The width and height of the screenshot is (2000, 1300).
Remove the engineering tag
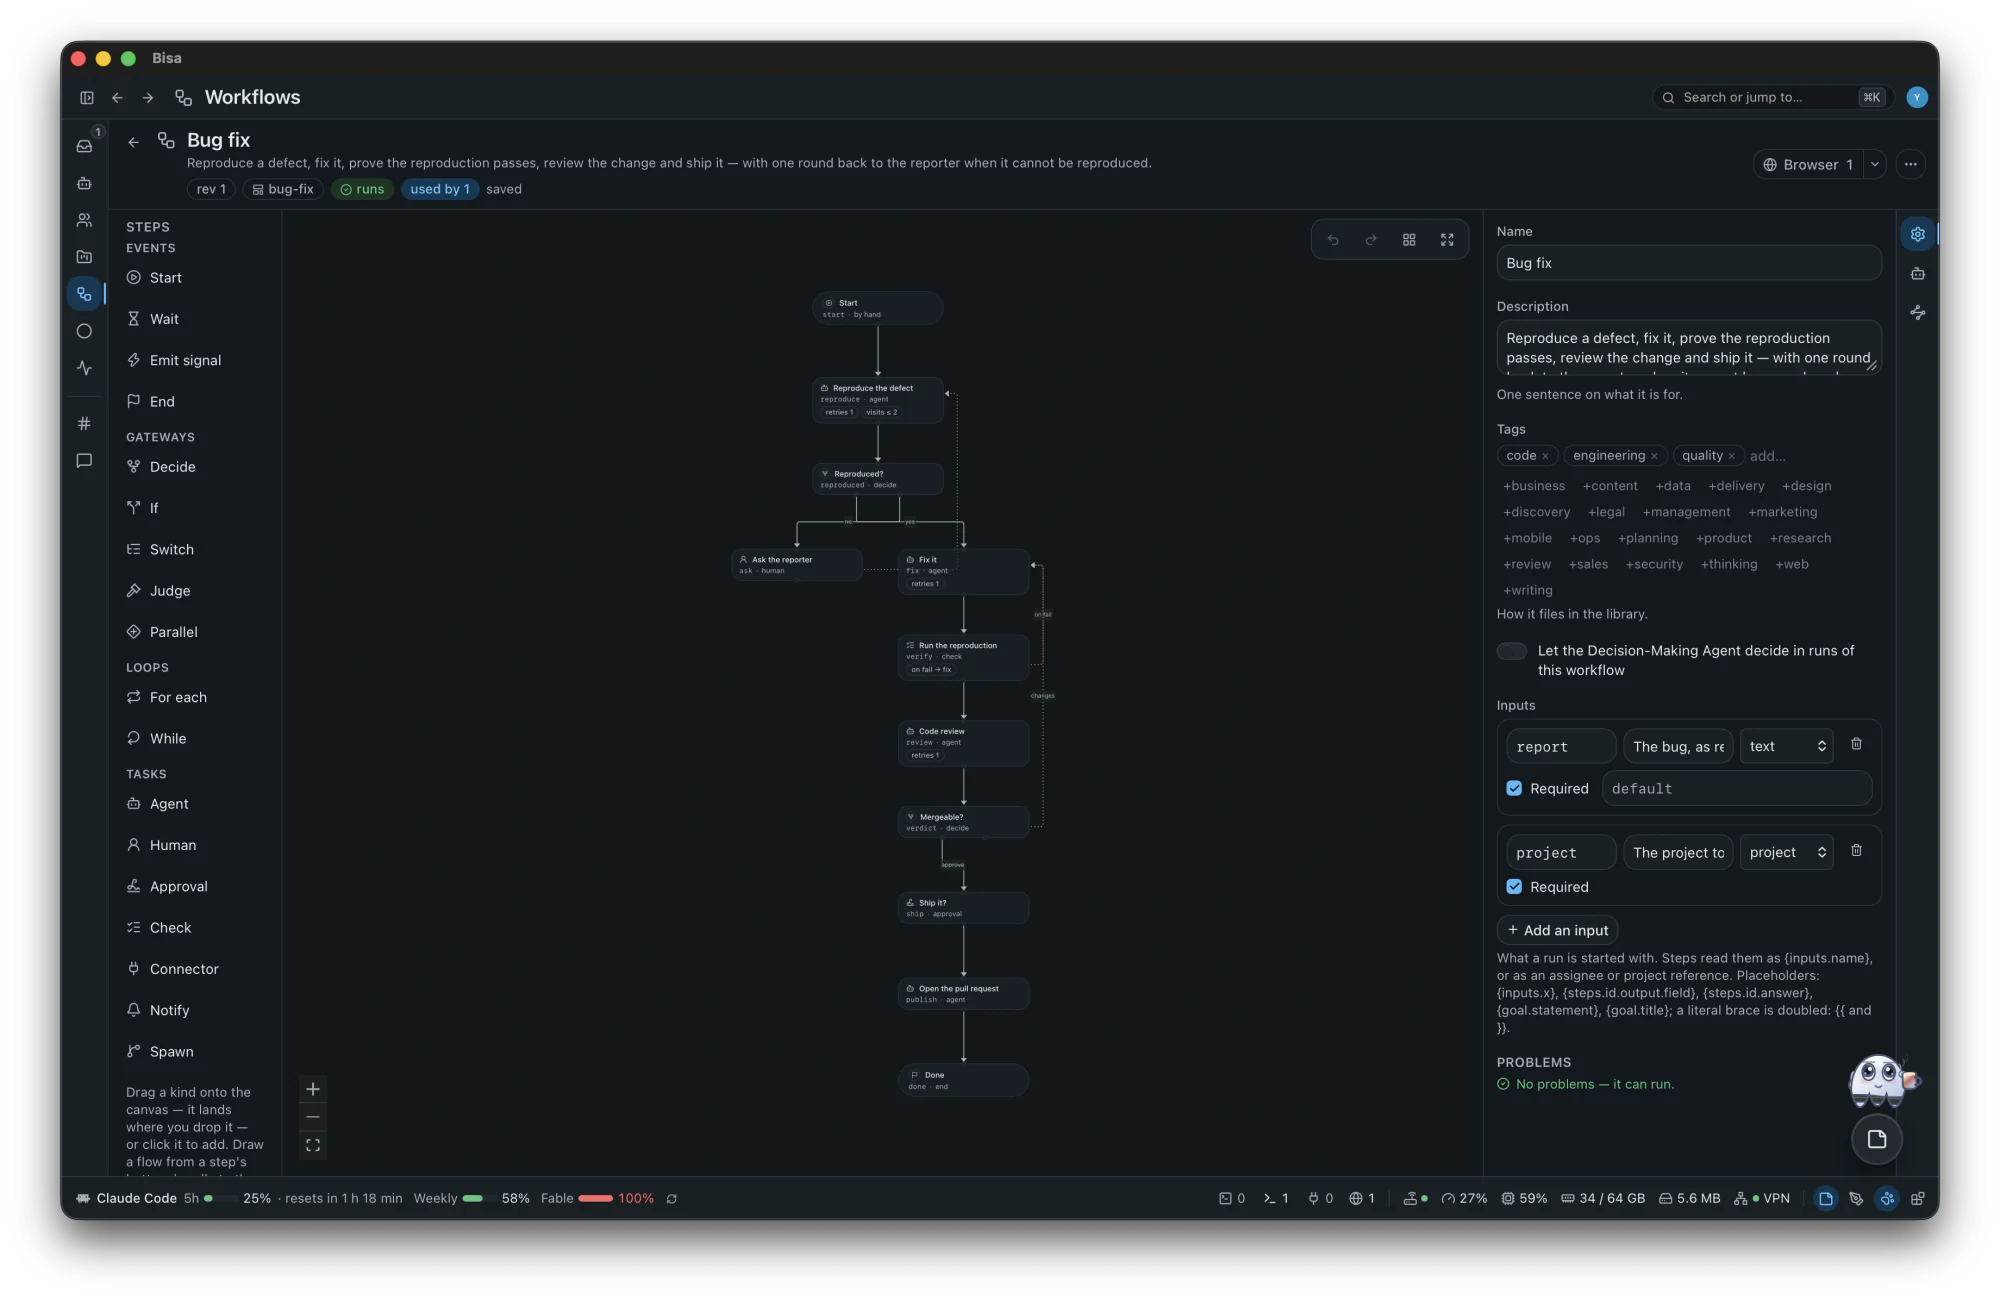click(1654, 456)
